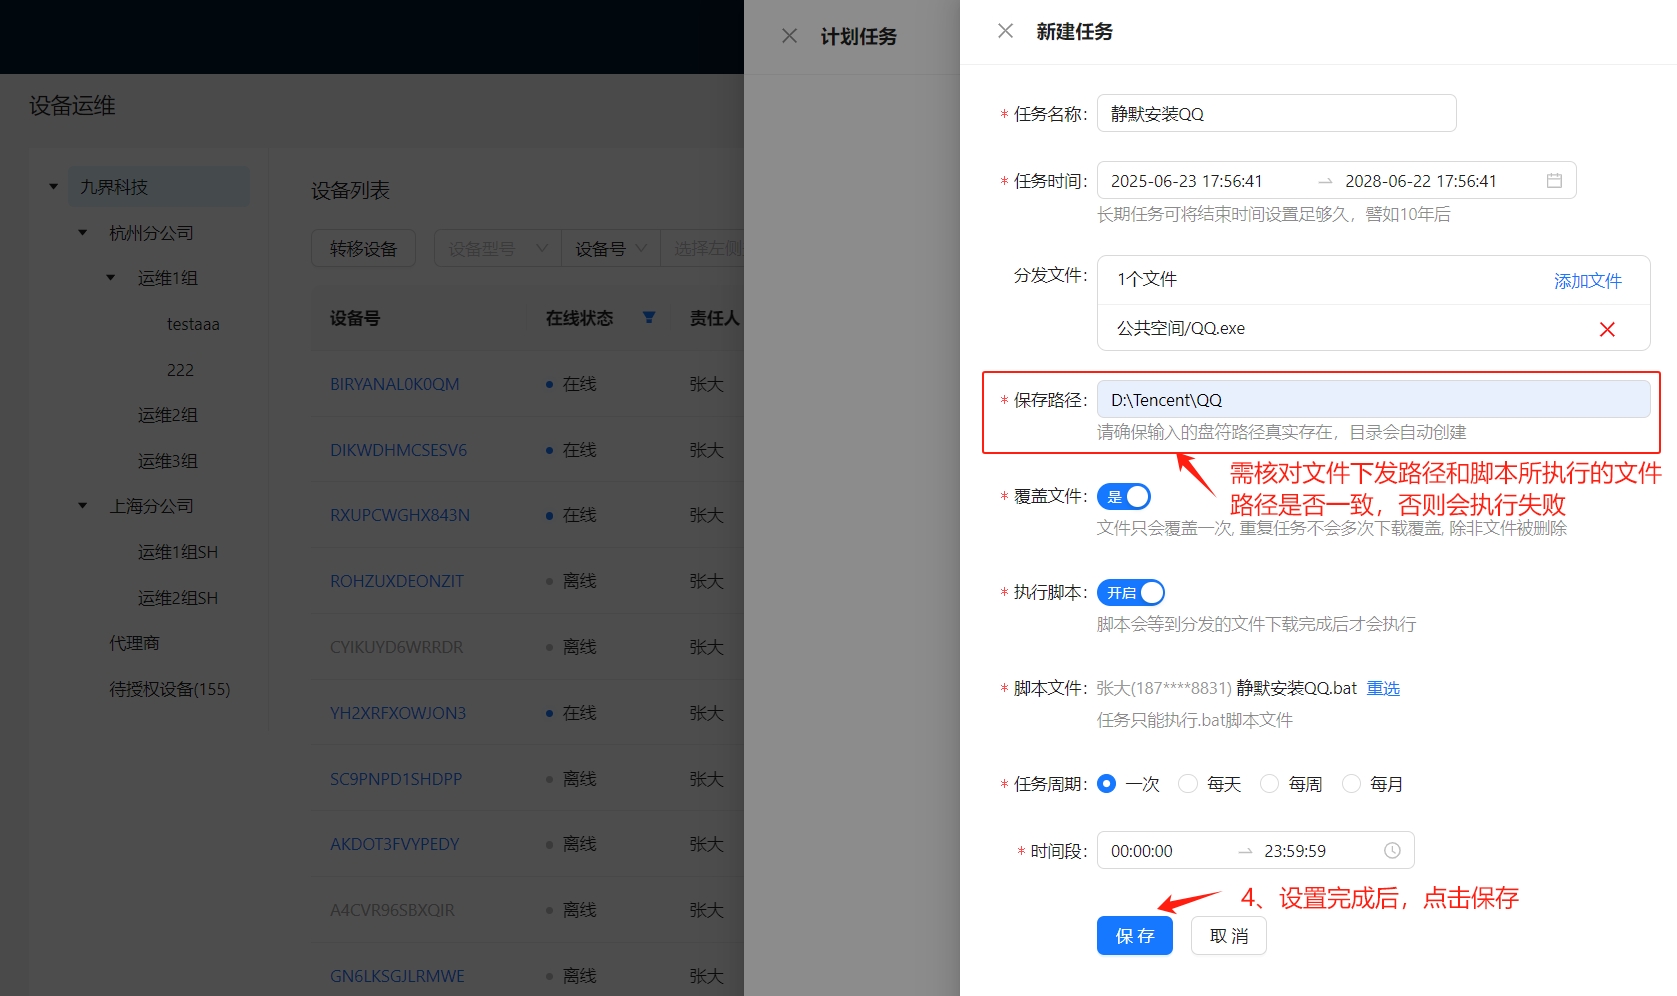Click 重选 link for script file
1677x996 pixels.
pos(1383,688)
